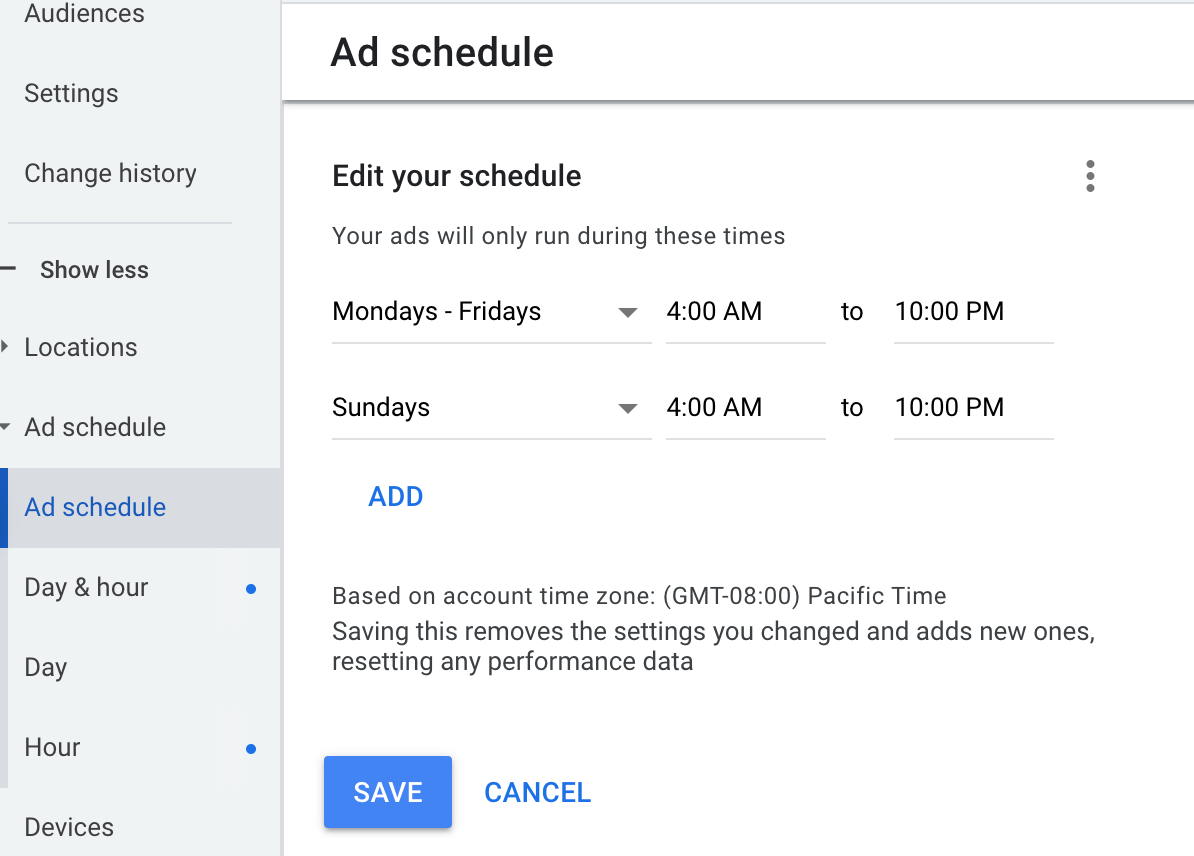Open the Mondays - Fridays day dropdown

pos(490,312)
